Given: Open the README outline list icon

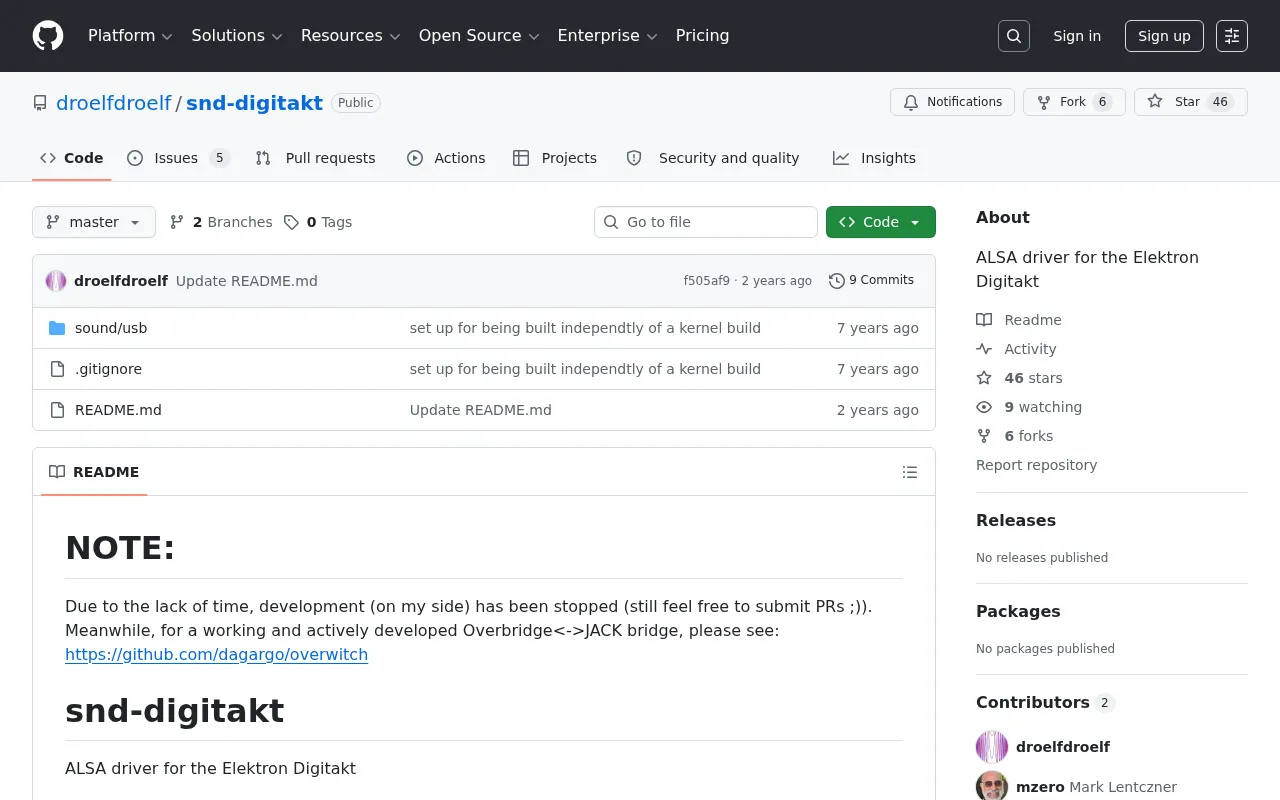Looking at the screenshot, I should tap(910, 472).
